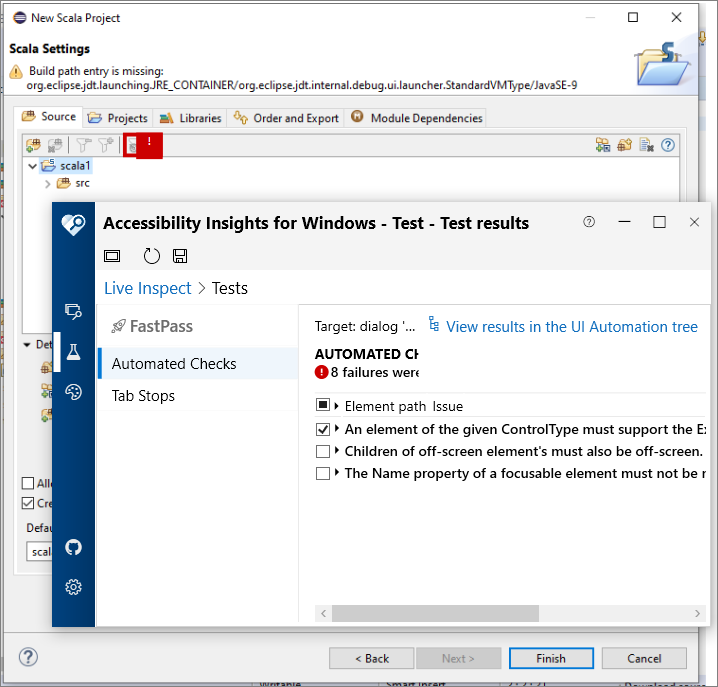
Task: Click the save test results icon
Action: coord(180,256)
